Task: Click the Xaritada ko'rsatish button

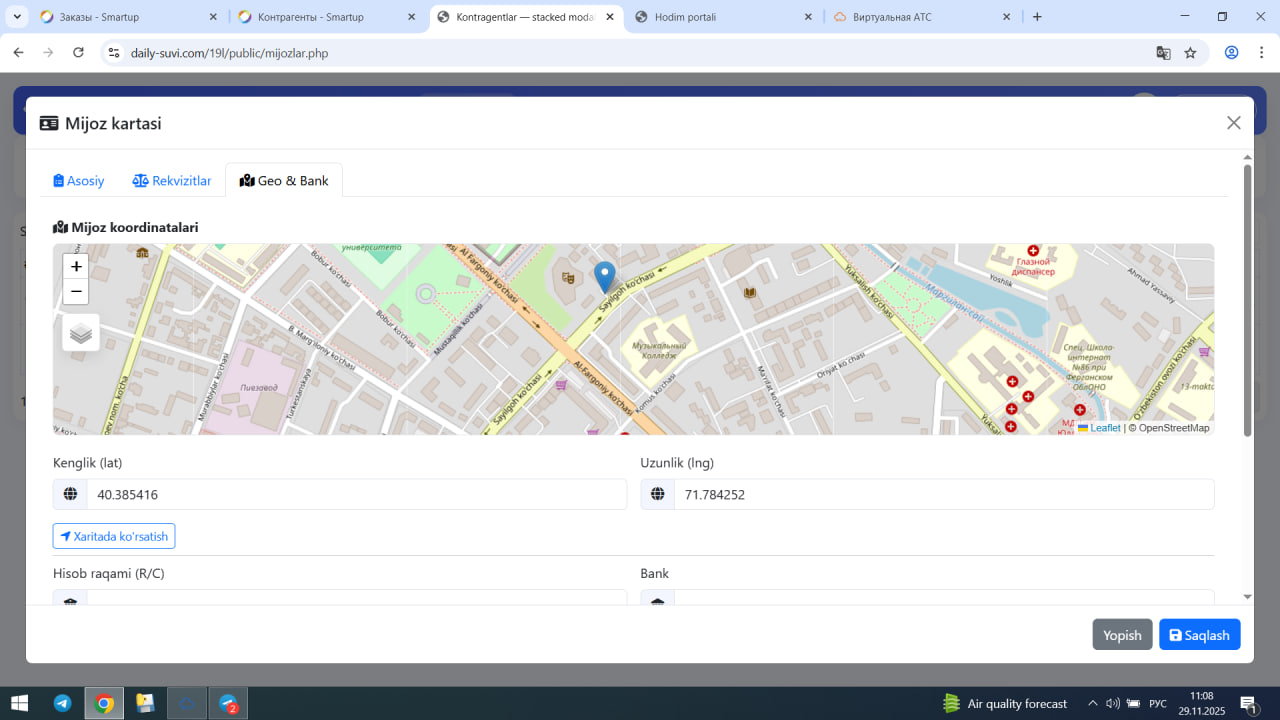Action: [x=114, y=536]
